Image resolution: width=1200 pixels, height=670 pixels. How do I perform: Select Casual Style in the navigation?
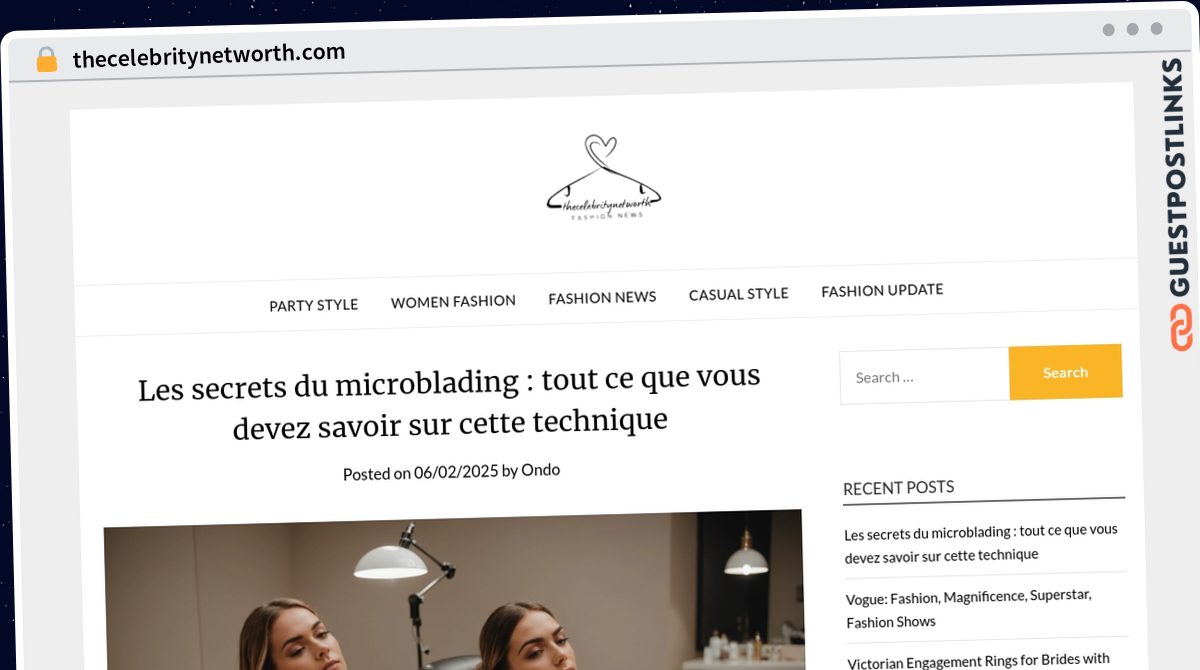[x=738, y=294]
